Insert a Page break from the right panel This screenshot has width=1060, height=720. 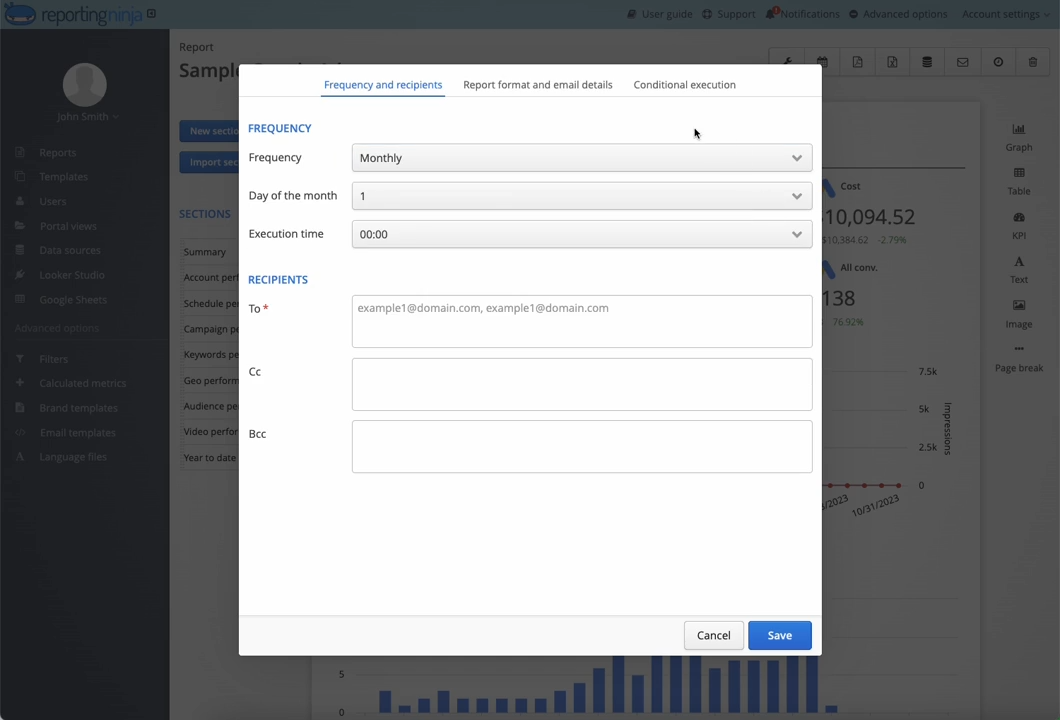click(x=1019, y=358)
